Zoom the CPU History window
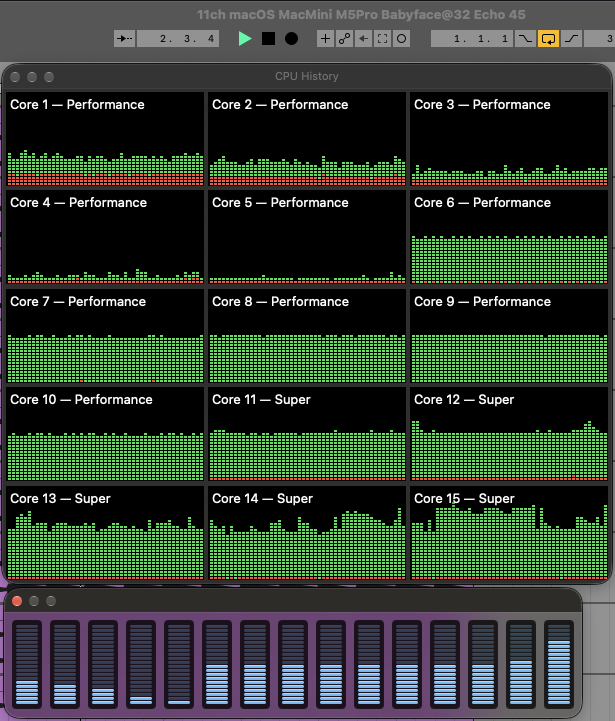The width and height of the screenshot is (615, 721). click(x=49, y=77)
